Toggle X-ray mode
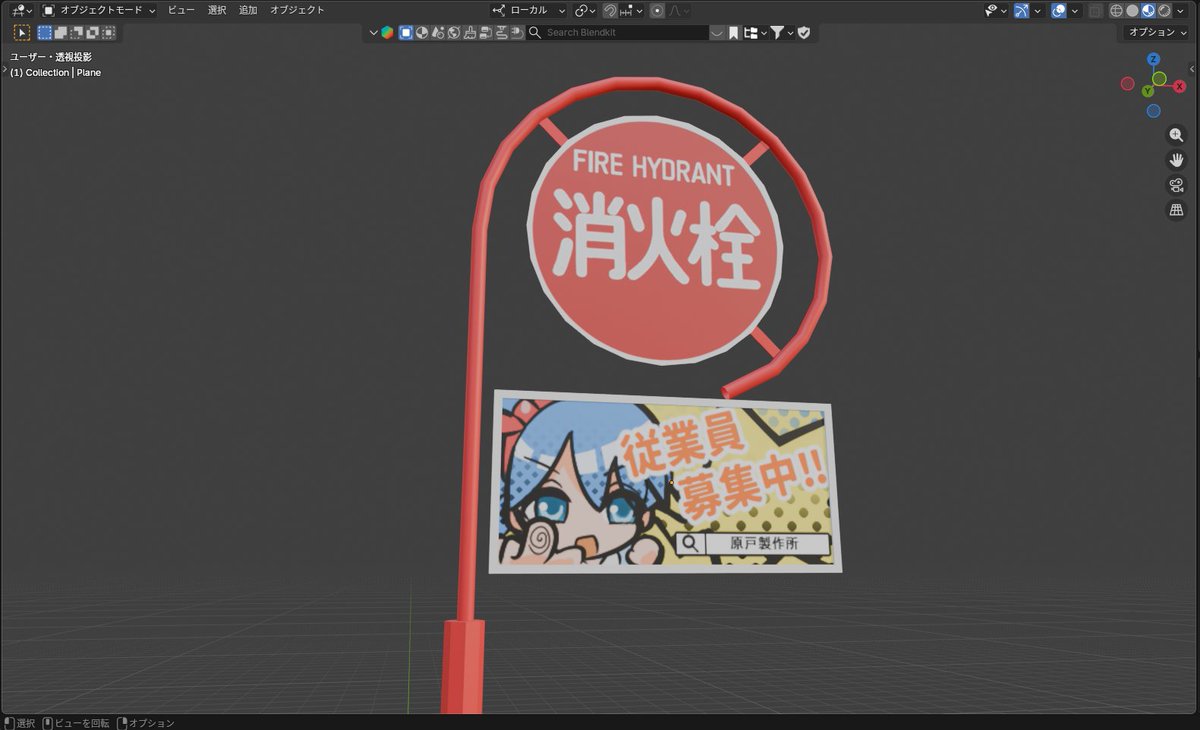Viewport: 1200px width, 730px height. 1096,10
